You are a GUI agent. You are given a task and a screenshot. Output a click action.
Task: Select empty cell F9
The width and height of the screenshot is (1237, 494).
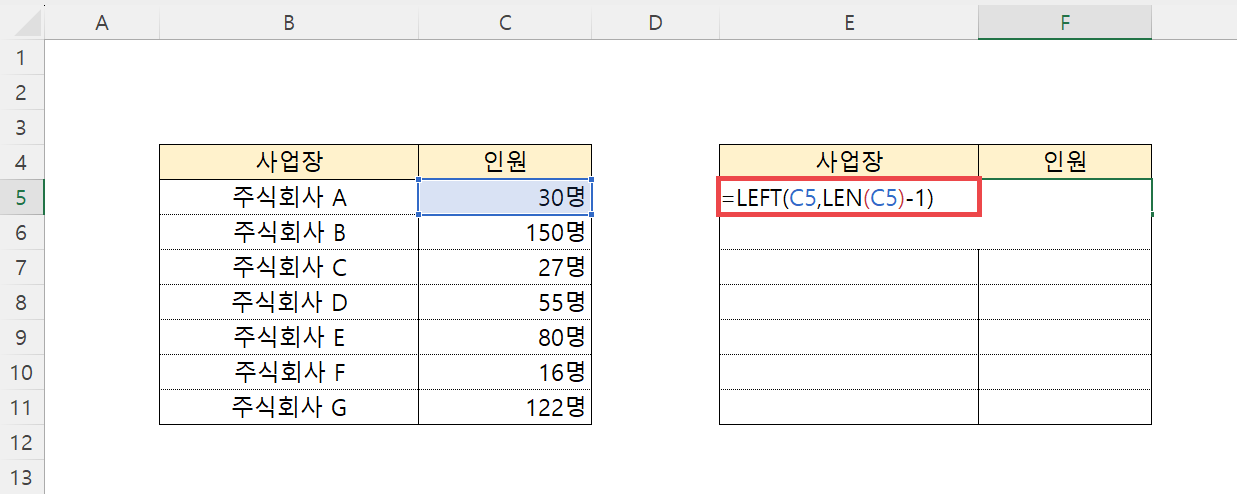(x=1065, y=337)
